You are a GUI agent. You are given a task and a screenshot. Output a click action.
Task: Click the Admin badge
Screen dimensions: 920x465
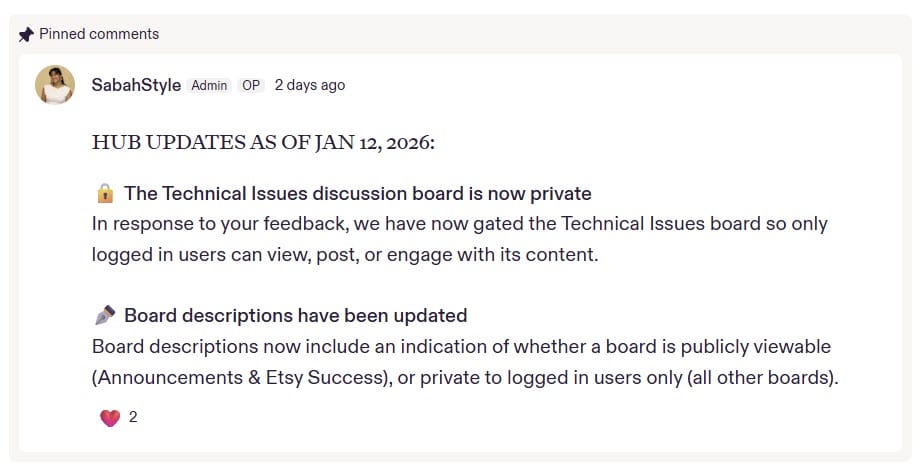pyautogui.click(x=209, y=85)
